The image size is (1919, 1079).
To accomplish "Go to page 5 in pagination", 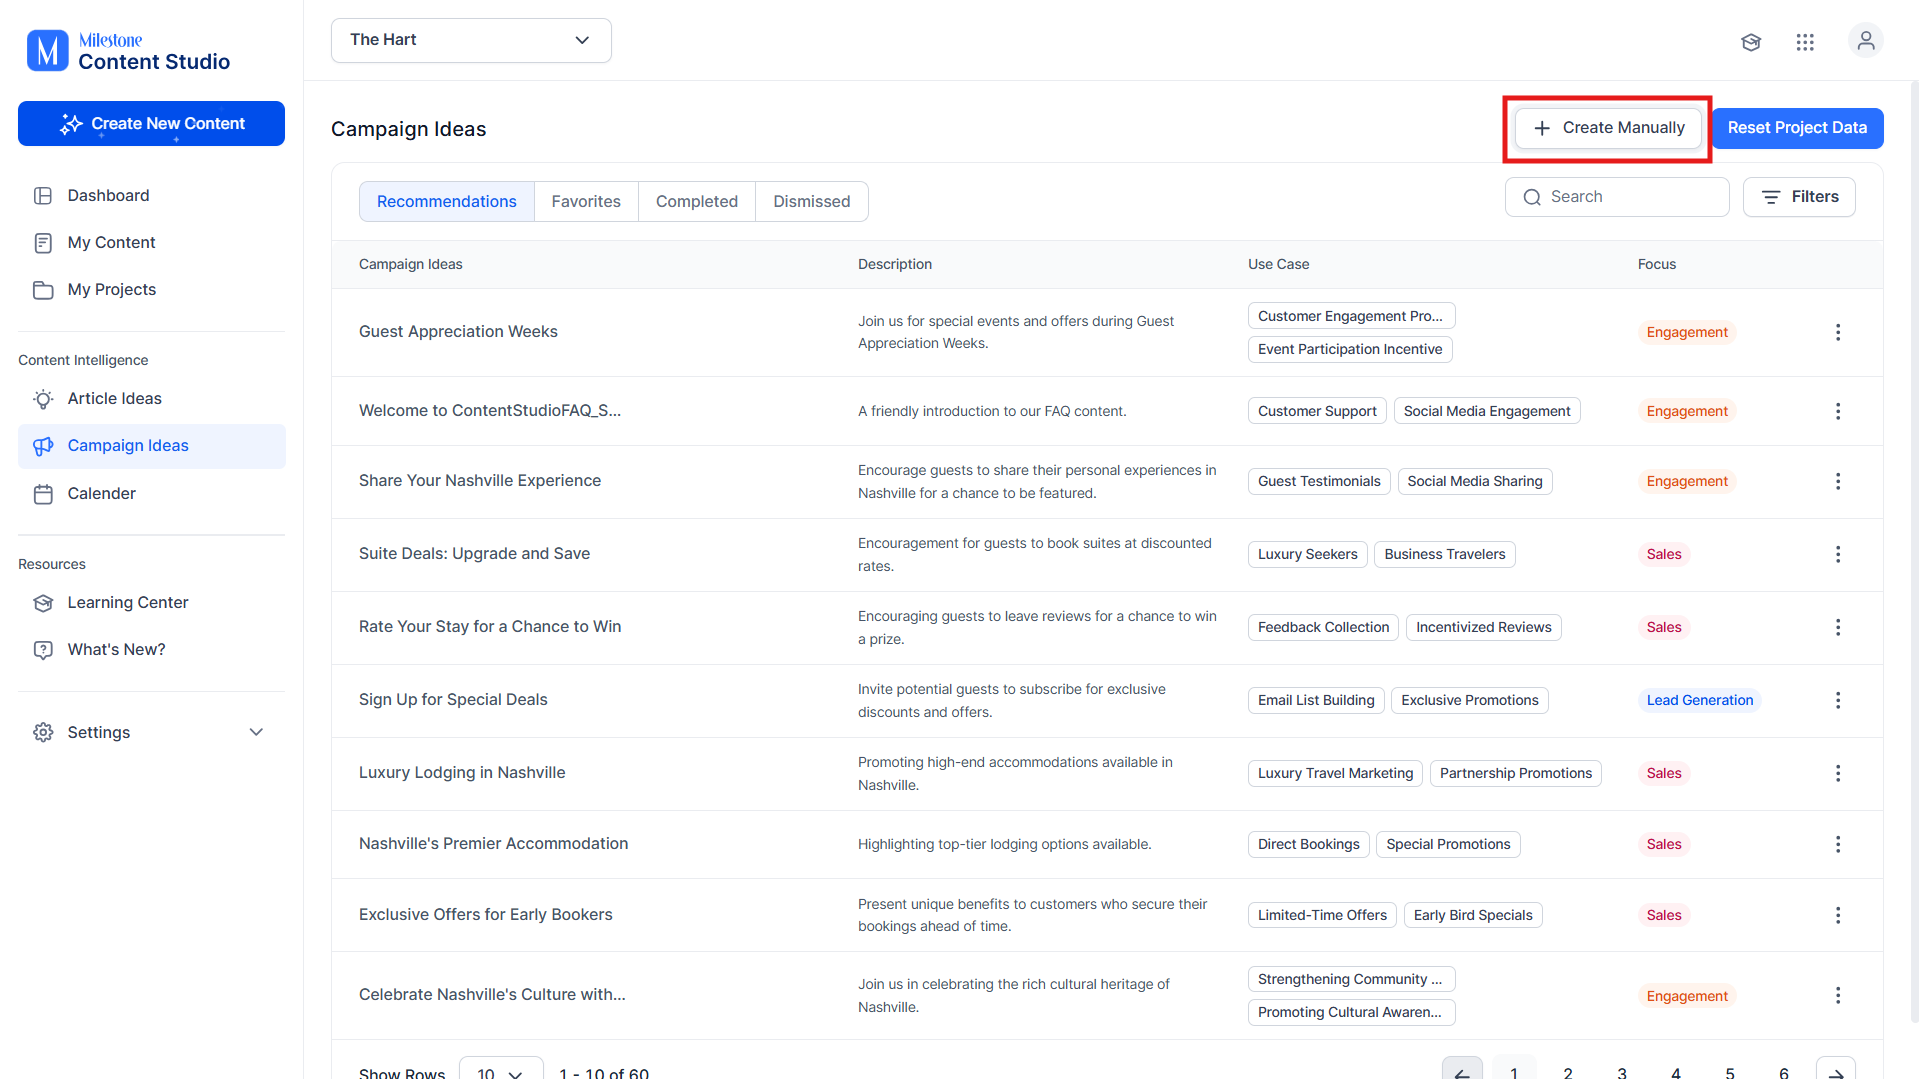I will click(x=1730, y=1072).
